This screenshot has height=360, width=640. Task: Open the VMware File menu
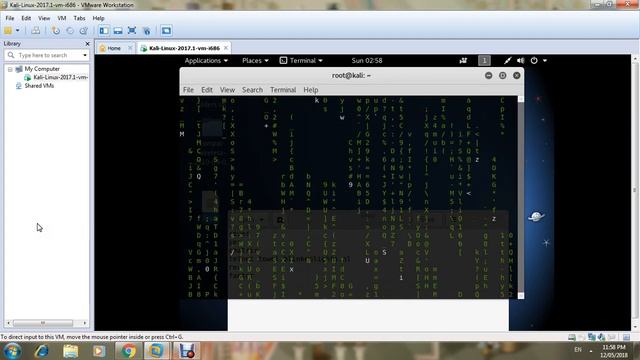[10, 18]
